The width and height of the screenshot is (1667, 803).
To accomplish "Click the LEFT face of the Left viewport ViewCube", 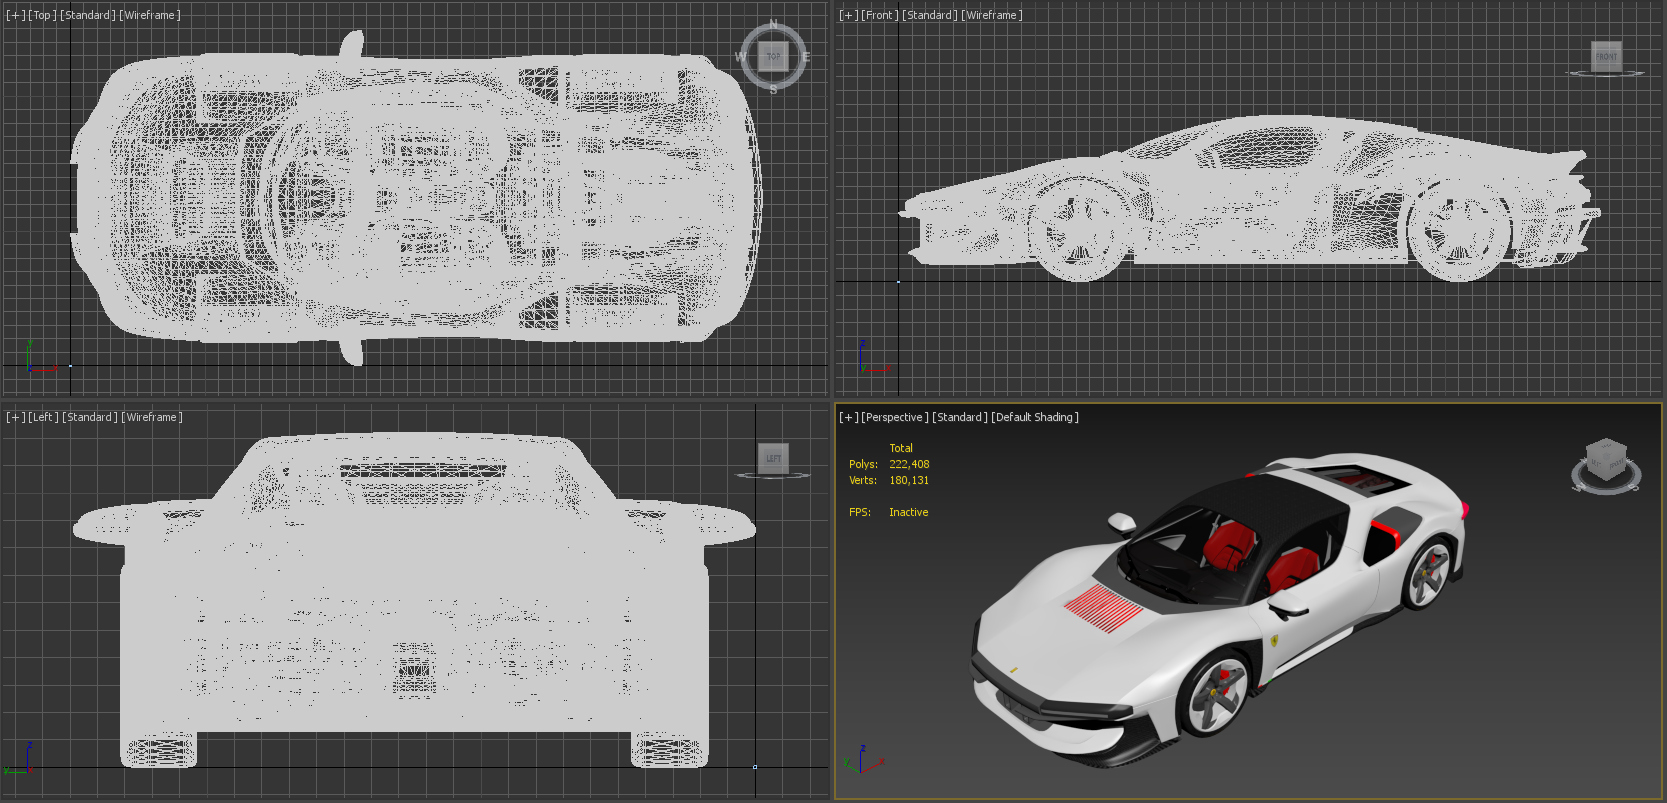I will tap(773, 458).
